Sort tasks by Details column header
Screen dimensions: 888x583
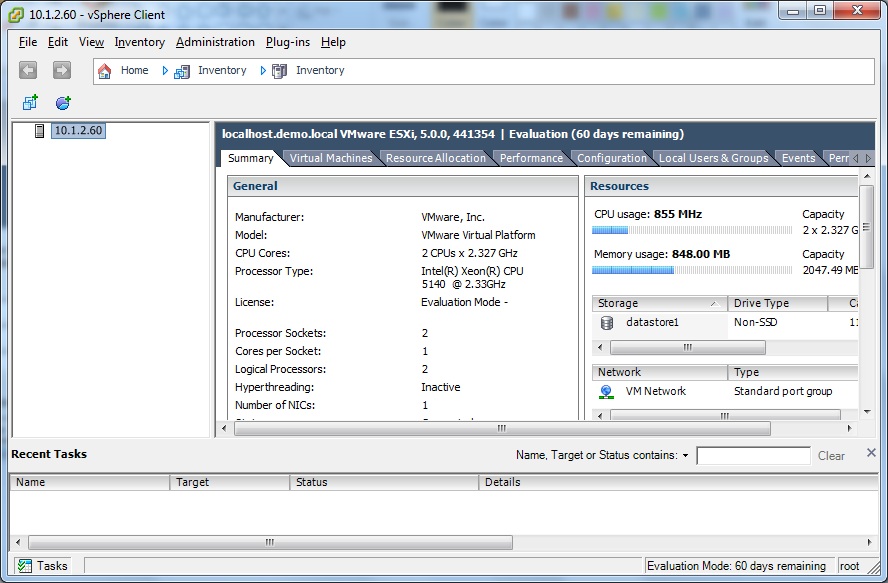point(678,482)
